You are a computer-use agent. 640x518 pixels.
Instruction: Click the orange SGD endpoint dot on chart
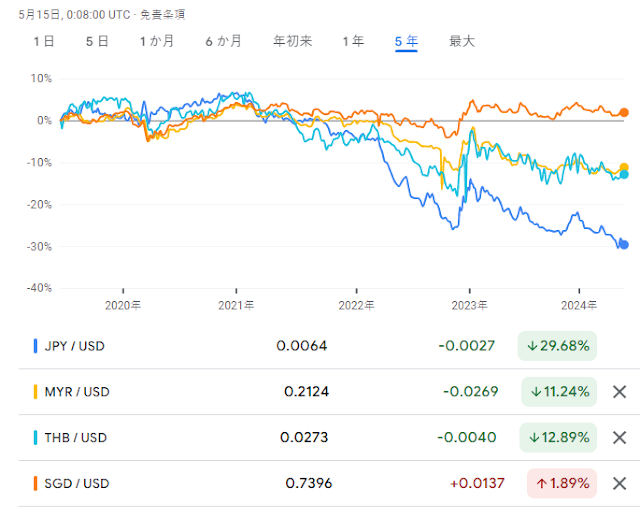[624, 113]
